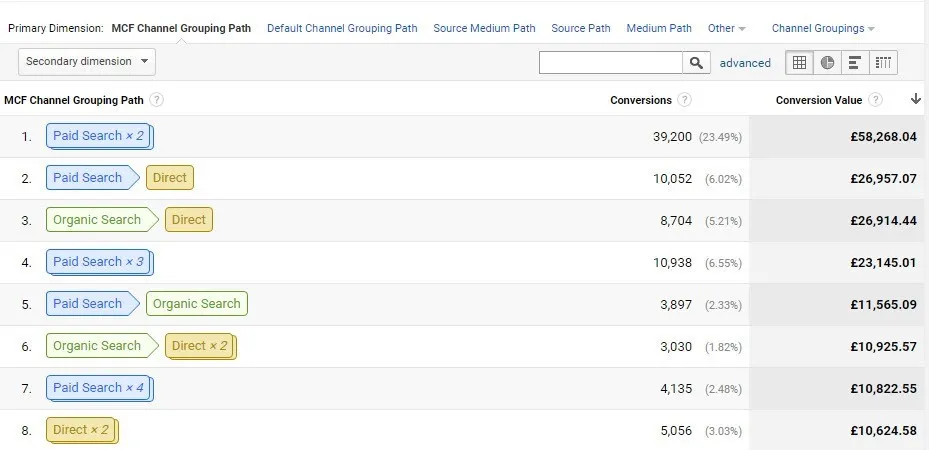Click conversion value £58,268.04

coord(883,137)
